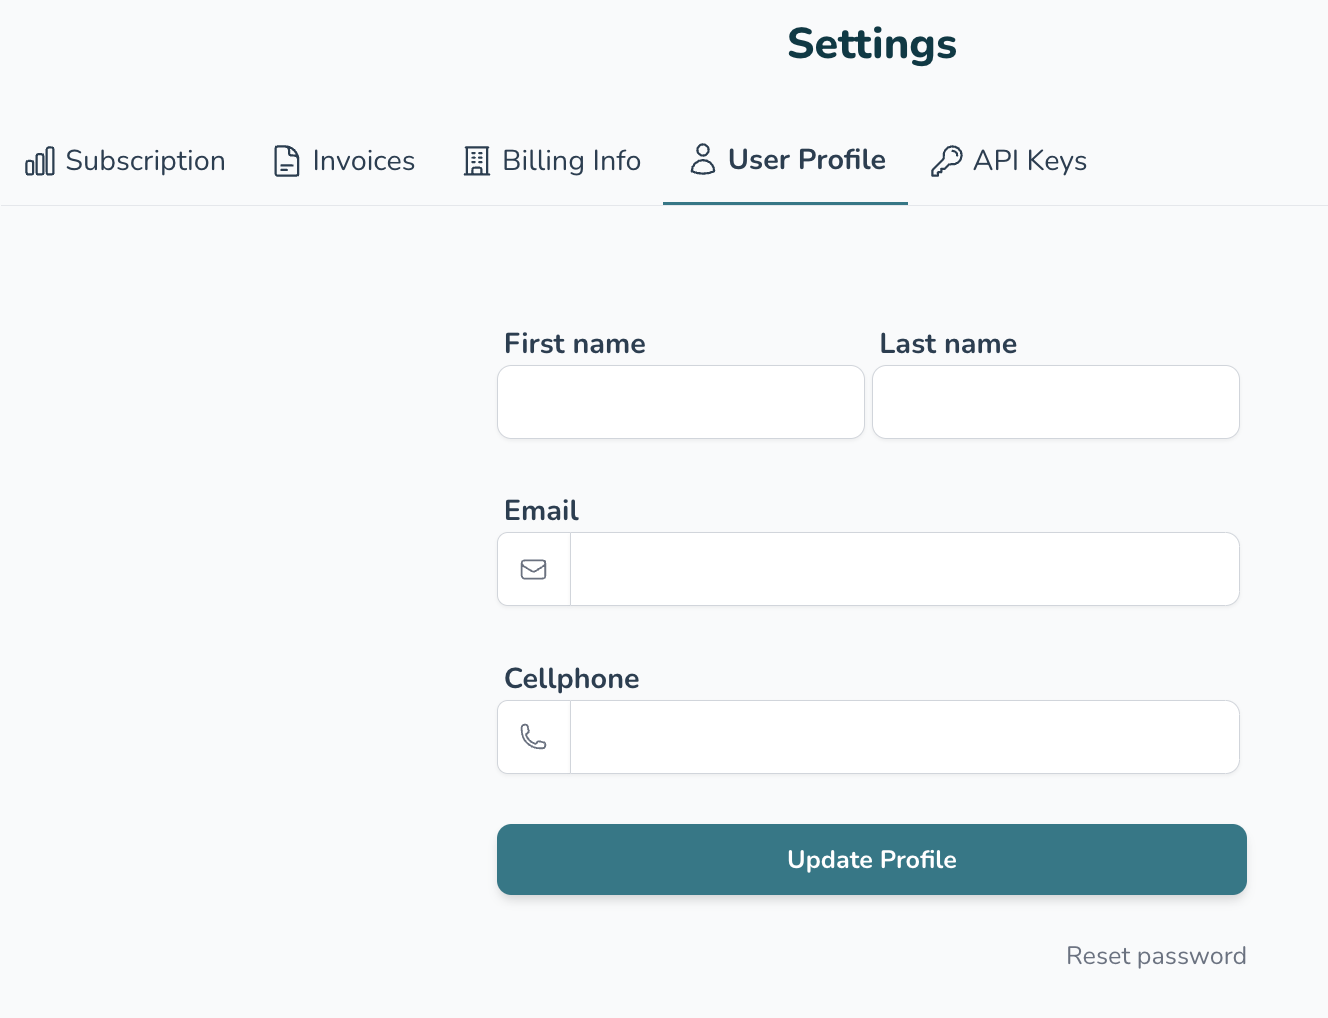
Task: Click the Invoices document icon
Action: click(x=287, y=161)
